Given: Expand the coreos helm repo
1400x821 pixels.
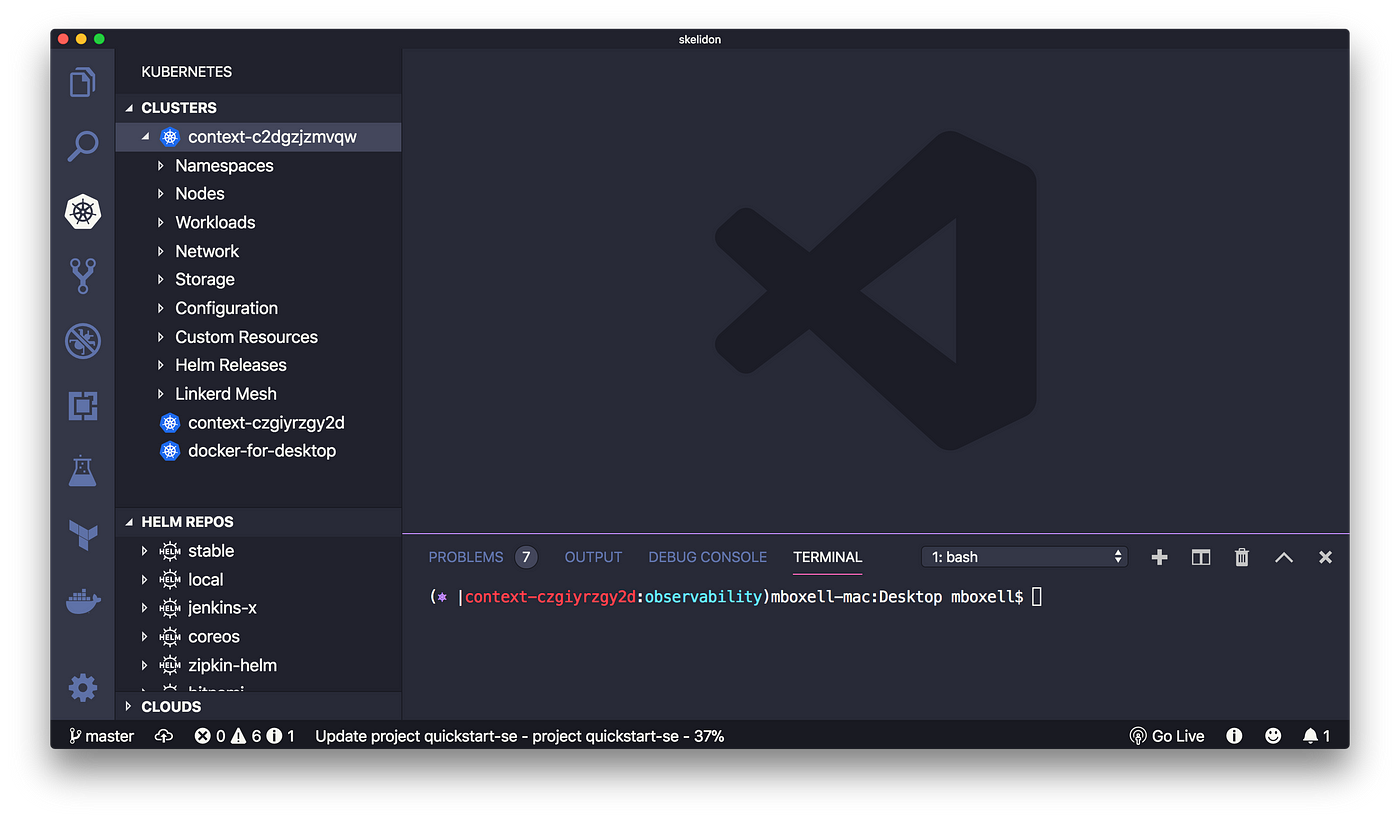Looking at the screenshot, I should 145,637.
